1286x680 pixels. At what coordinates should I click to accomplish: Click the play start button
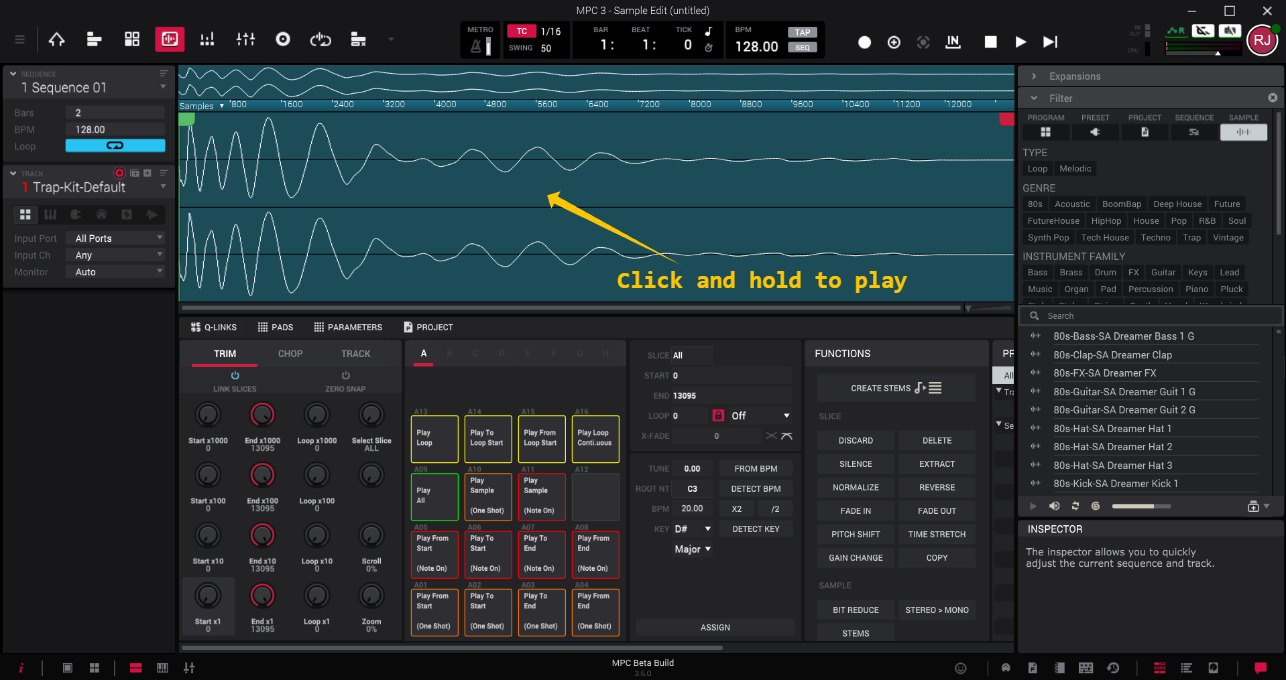pyautogui.click(x=1050, y=42)
